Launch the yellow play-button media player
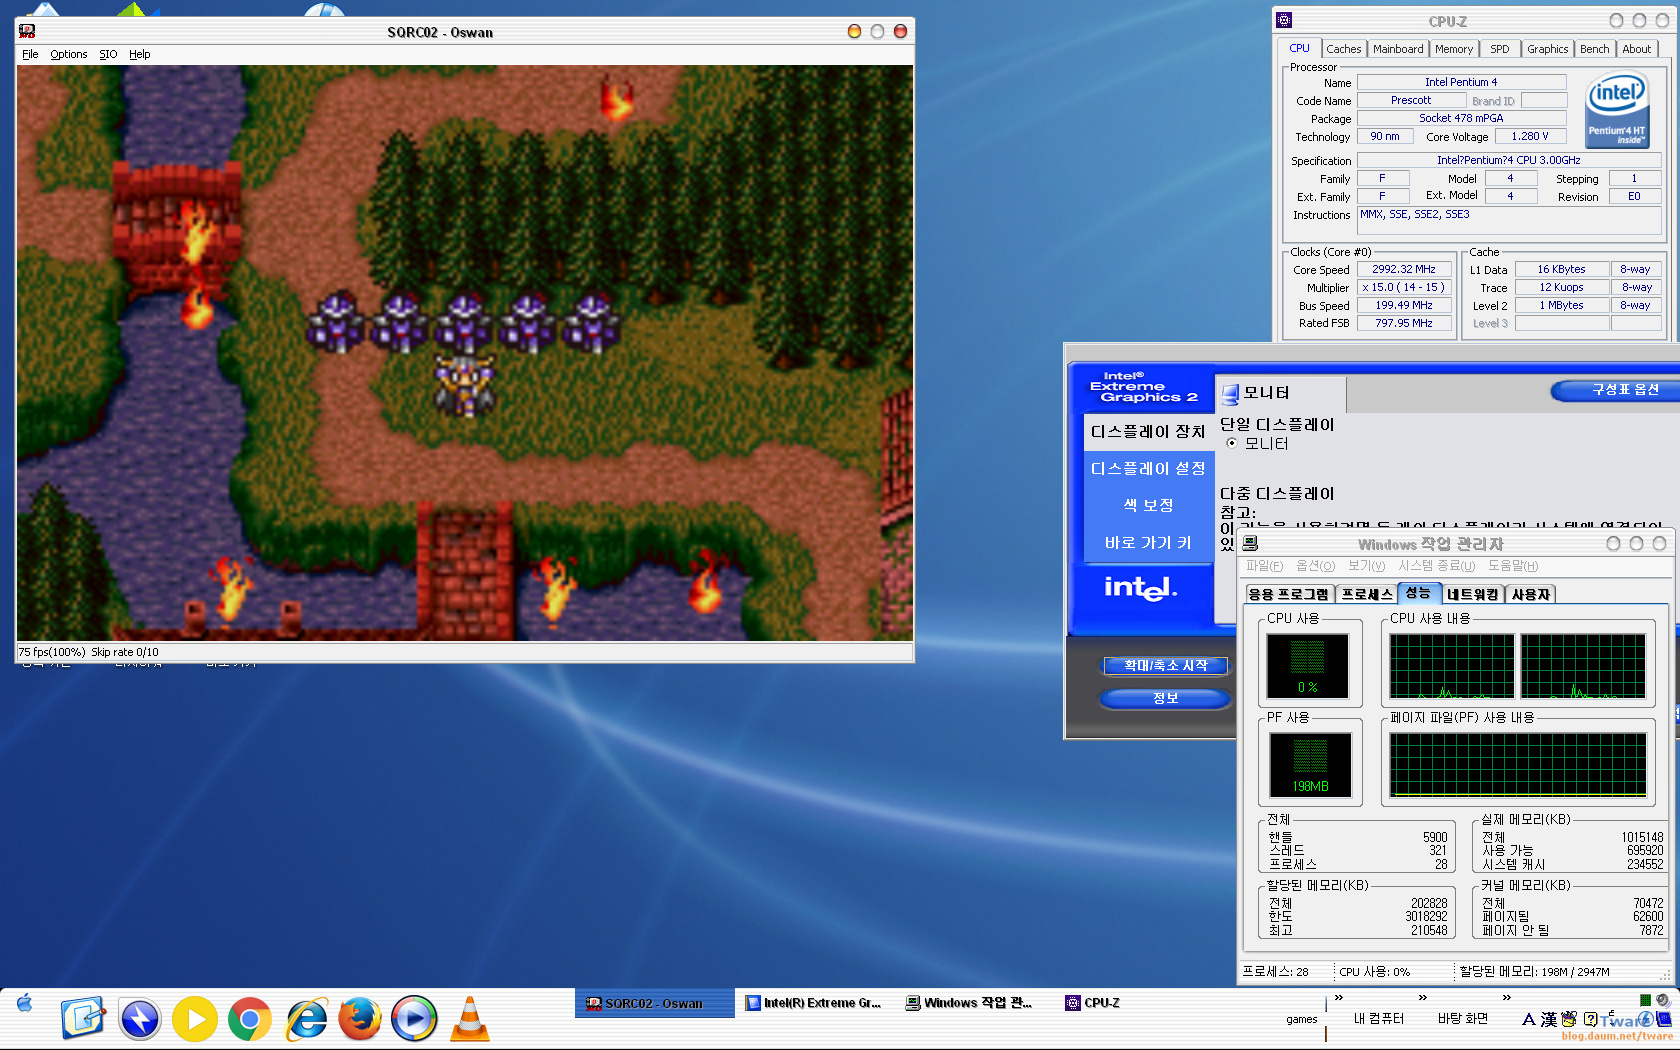The width and height of the screenshot is (1680, 1050). pos(195,1019)
